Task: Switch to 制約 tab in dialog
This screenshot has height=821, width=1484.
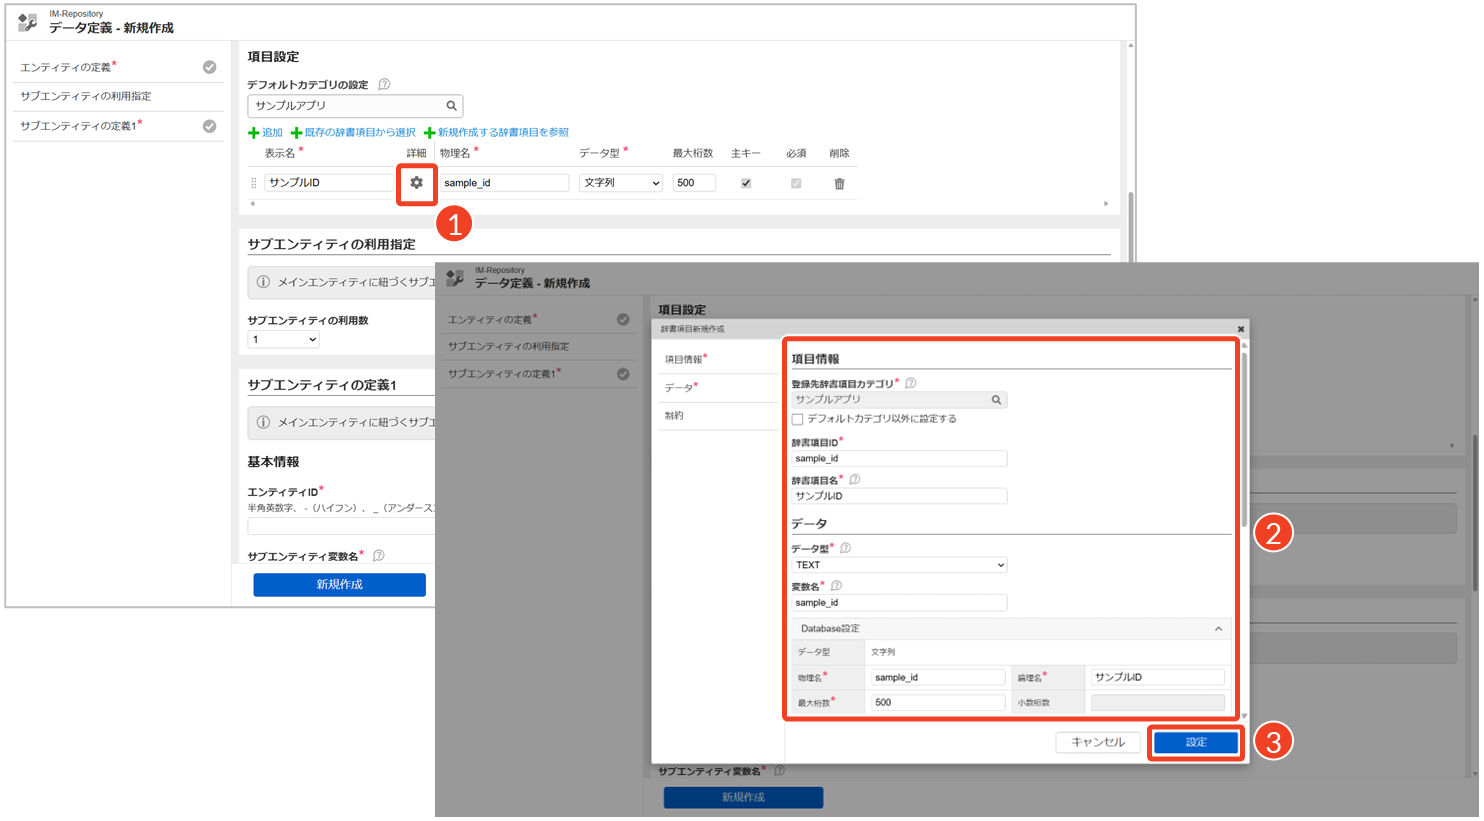Action: click(x=674, y=416)
